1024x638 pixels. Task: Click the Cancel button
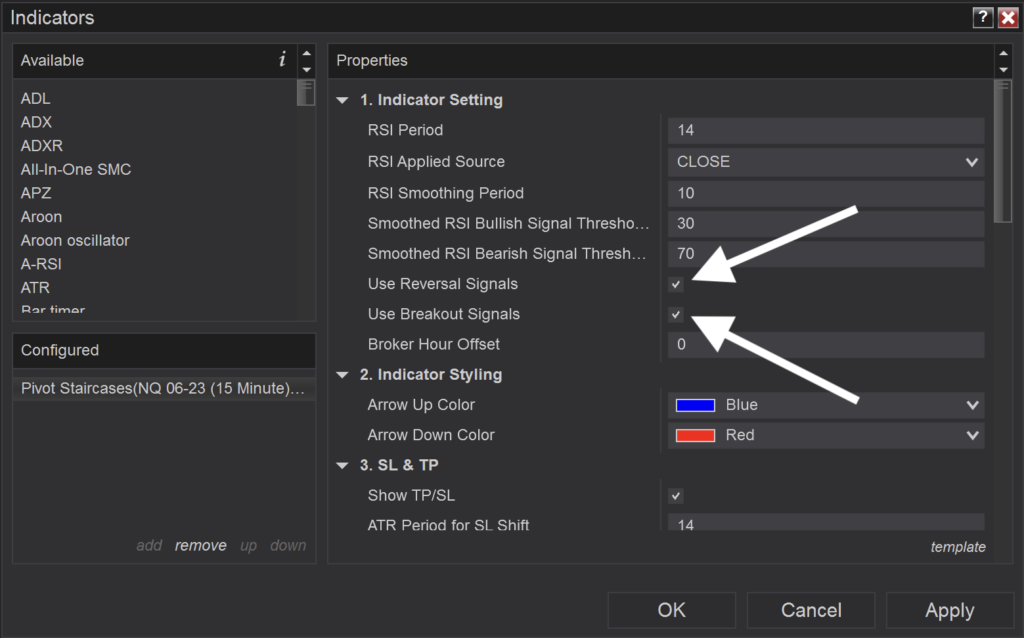[x=811, y=610]
